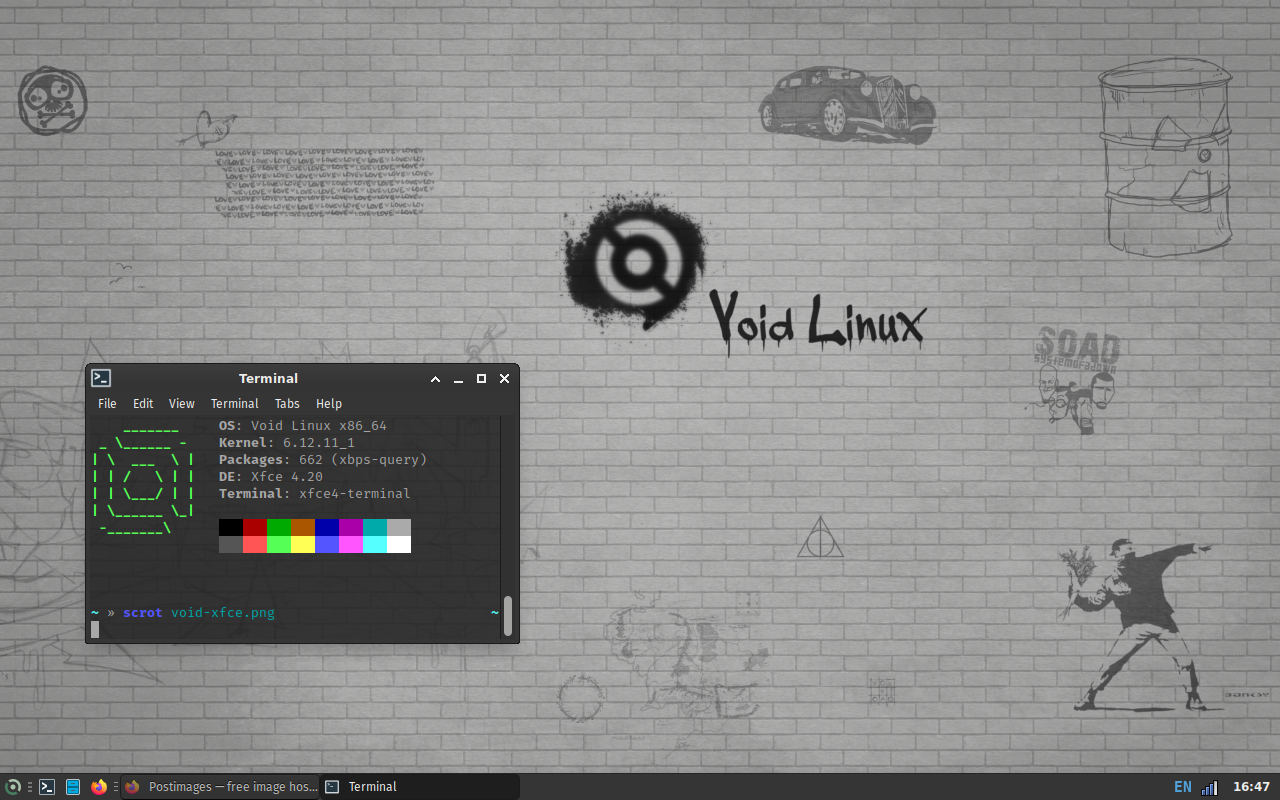The image size is (1280, 800).
Task: Click the terminal cursor block on last line
Action: (x=95, y=629)
